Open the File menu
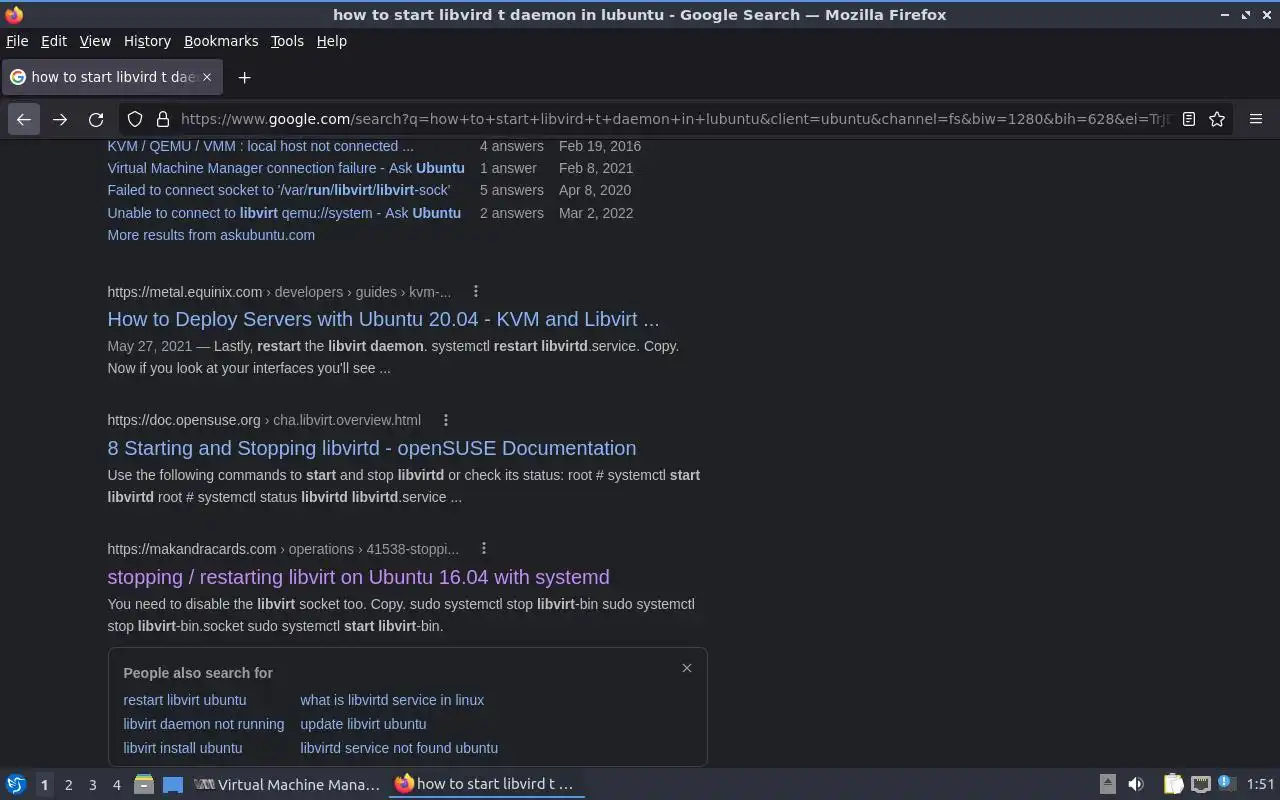Screen dimensions: 1280x800 [x=17, y=41]
